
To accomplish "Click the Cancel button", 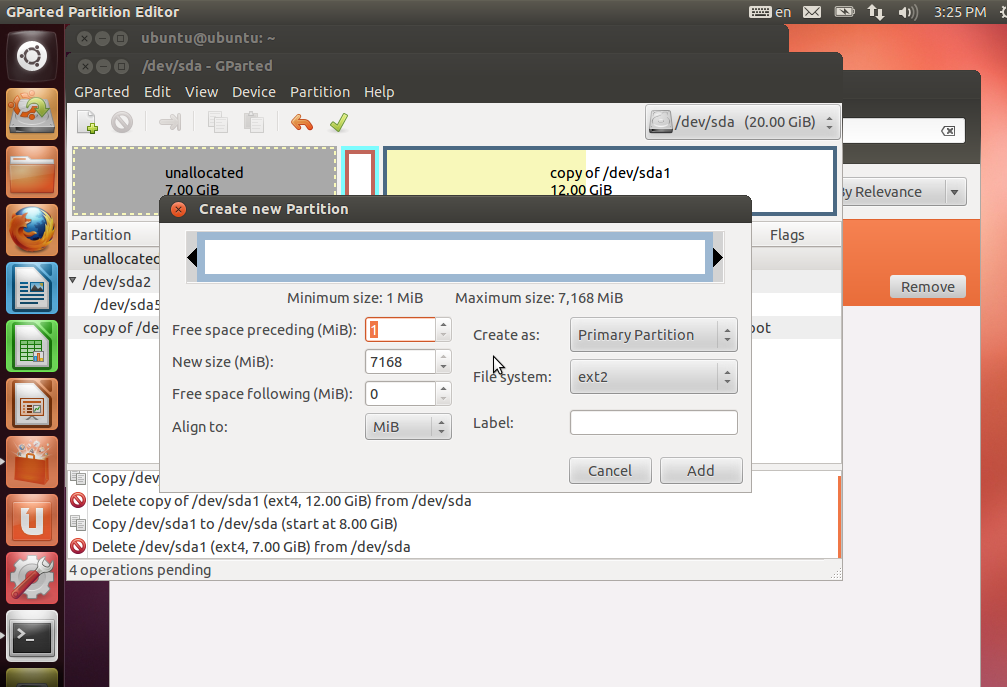I will (610, 470).
